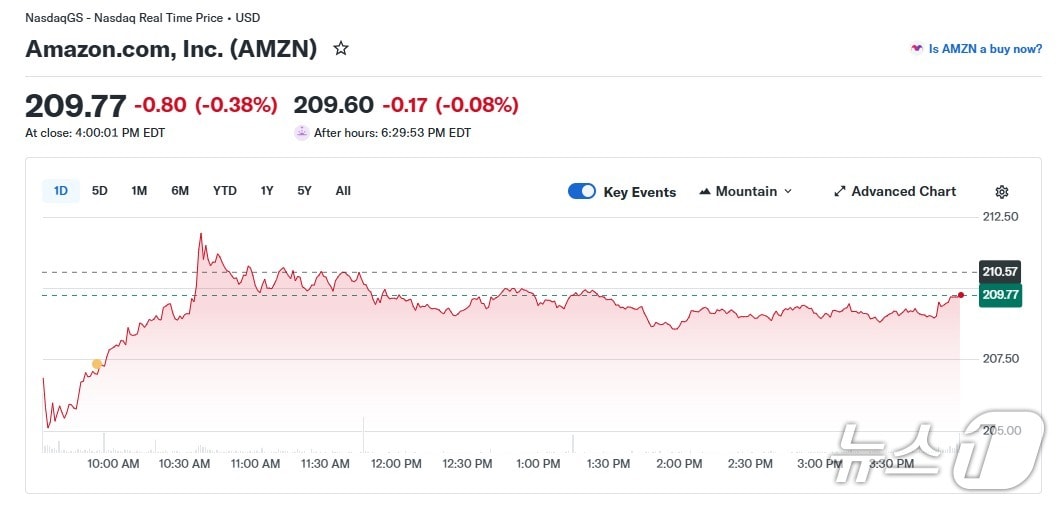Choose the YTD range tab
Viewport: 1061px width, 506px height.
tap(225, 190)
